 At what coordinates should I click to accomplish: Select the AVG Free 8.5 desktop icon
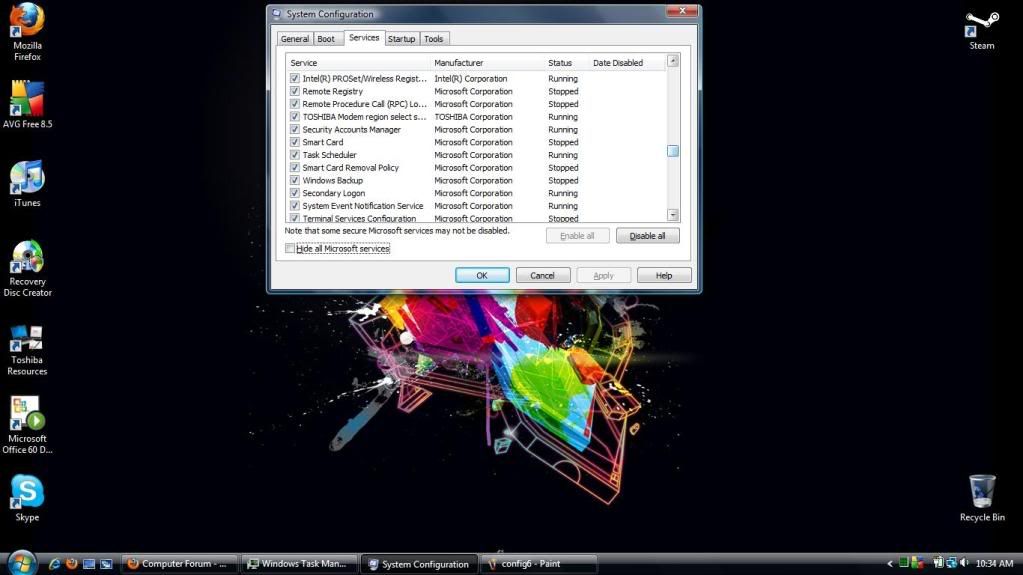[x=27, y=104]
